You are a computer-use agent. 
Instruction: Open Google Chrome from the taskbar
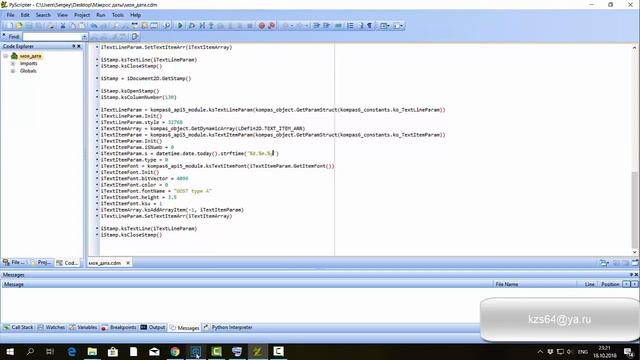175,351
